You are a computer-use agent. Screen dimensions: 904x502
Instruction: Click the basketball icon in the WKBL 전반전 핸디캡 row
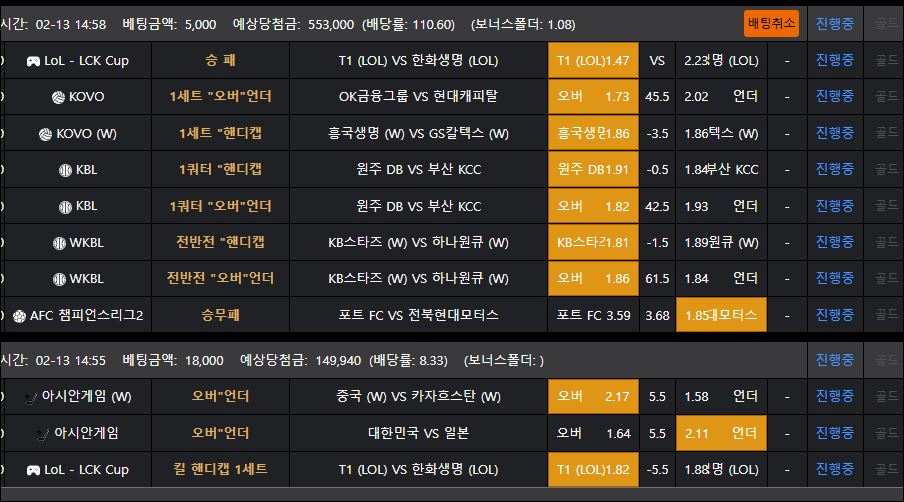tap(59, 243)
